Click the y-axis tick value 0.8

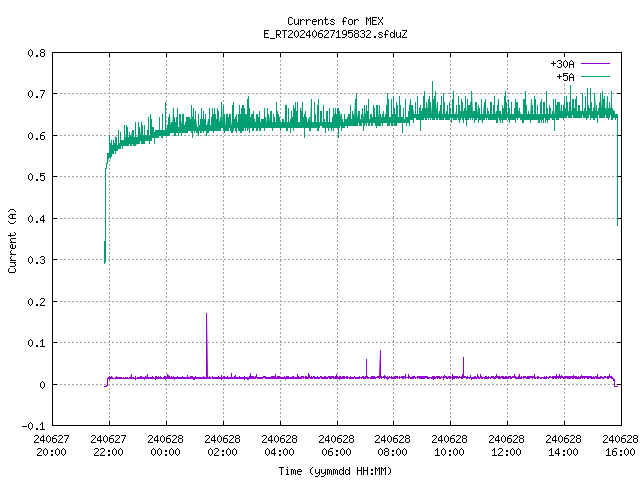tap(36, 53)
